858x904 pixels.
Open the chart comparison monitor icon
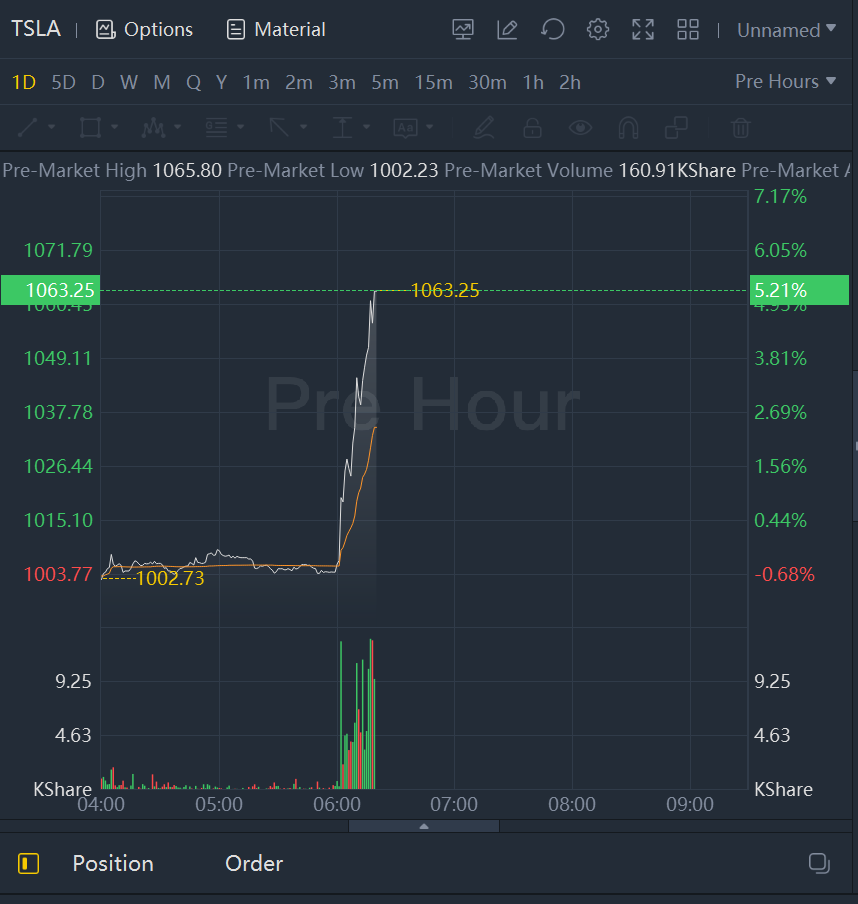(463, 29)
